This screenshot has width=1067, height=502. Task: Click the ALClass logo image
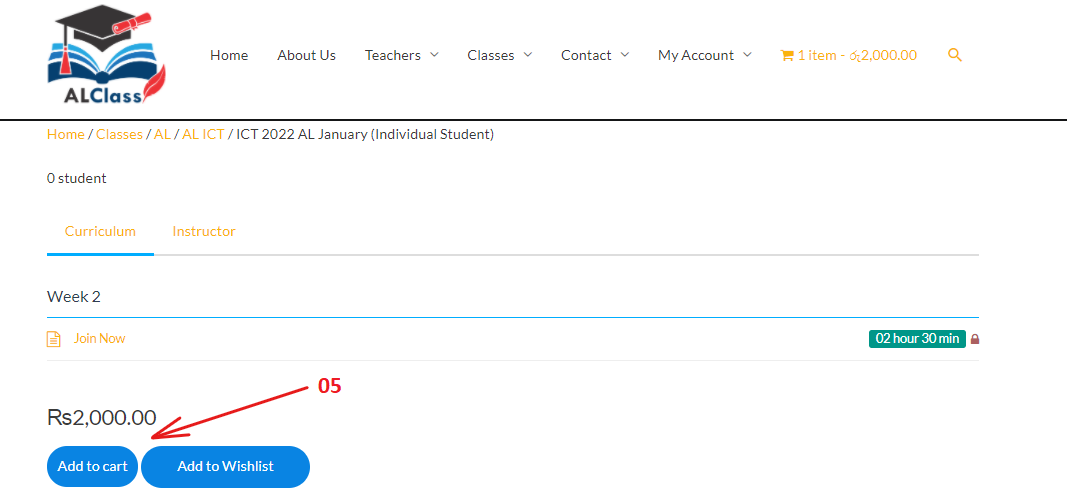(x=106, y=57)
